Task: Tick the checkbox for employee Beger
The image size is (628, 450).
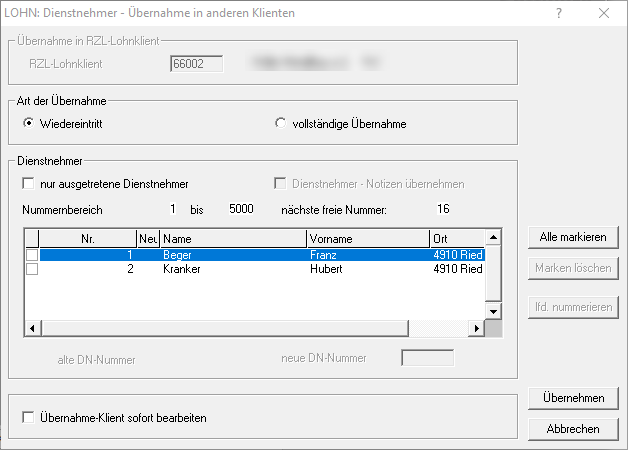Action: (x=31, y=256)
